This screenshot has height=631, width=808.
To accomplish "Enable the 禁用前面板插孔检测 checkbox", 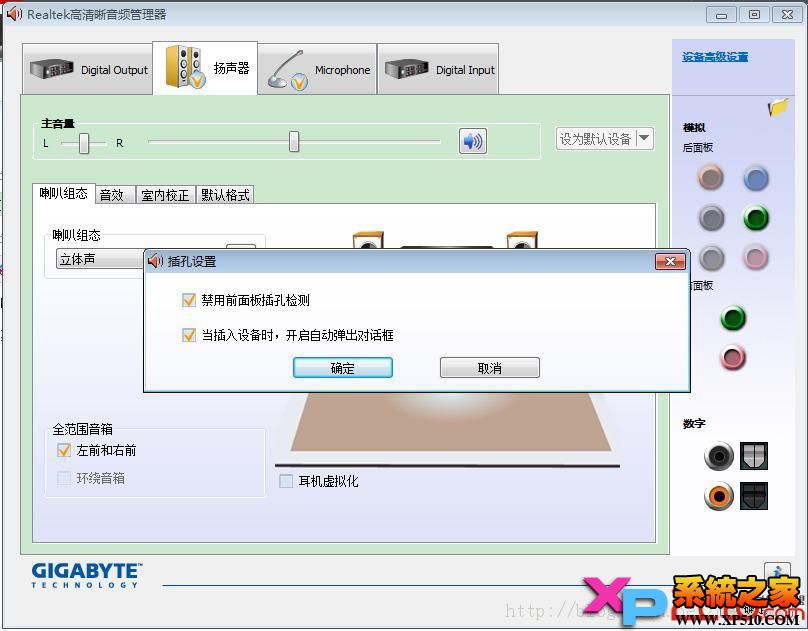I will click(x=189, y=299).
